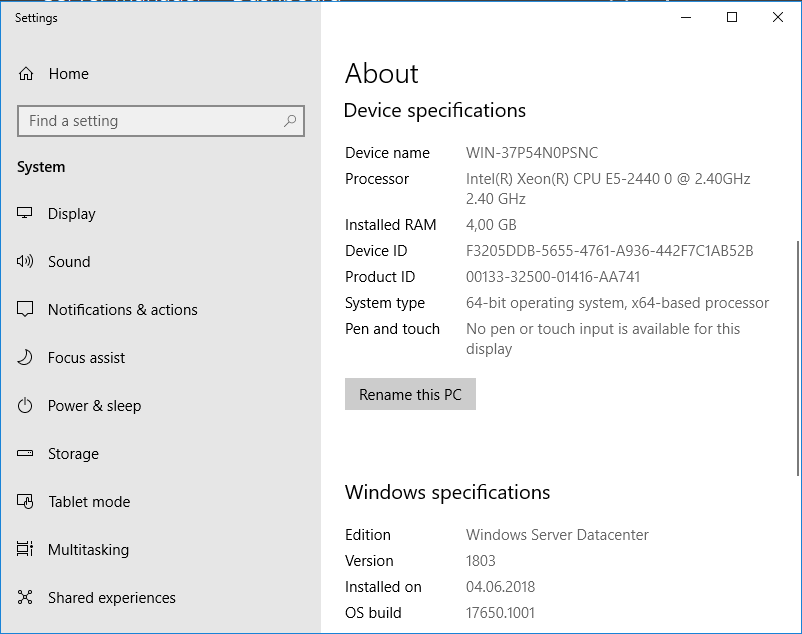Click the Edition value Windows Server Datacenter
The width and height of the screenshot is (802, 634).
(x=557, y=535)
